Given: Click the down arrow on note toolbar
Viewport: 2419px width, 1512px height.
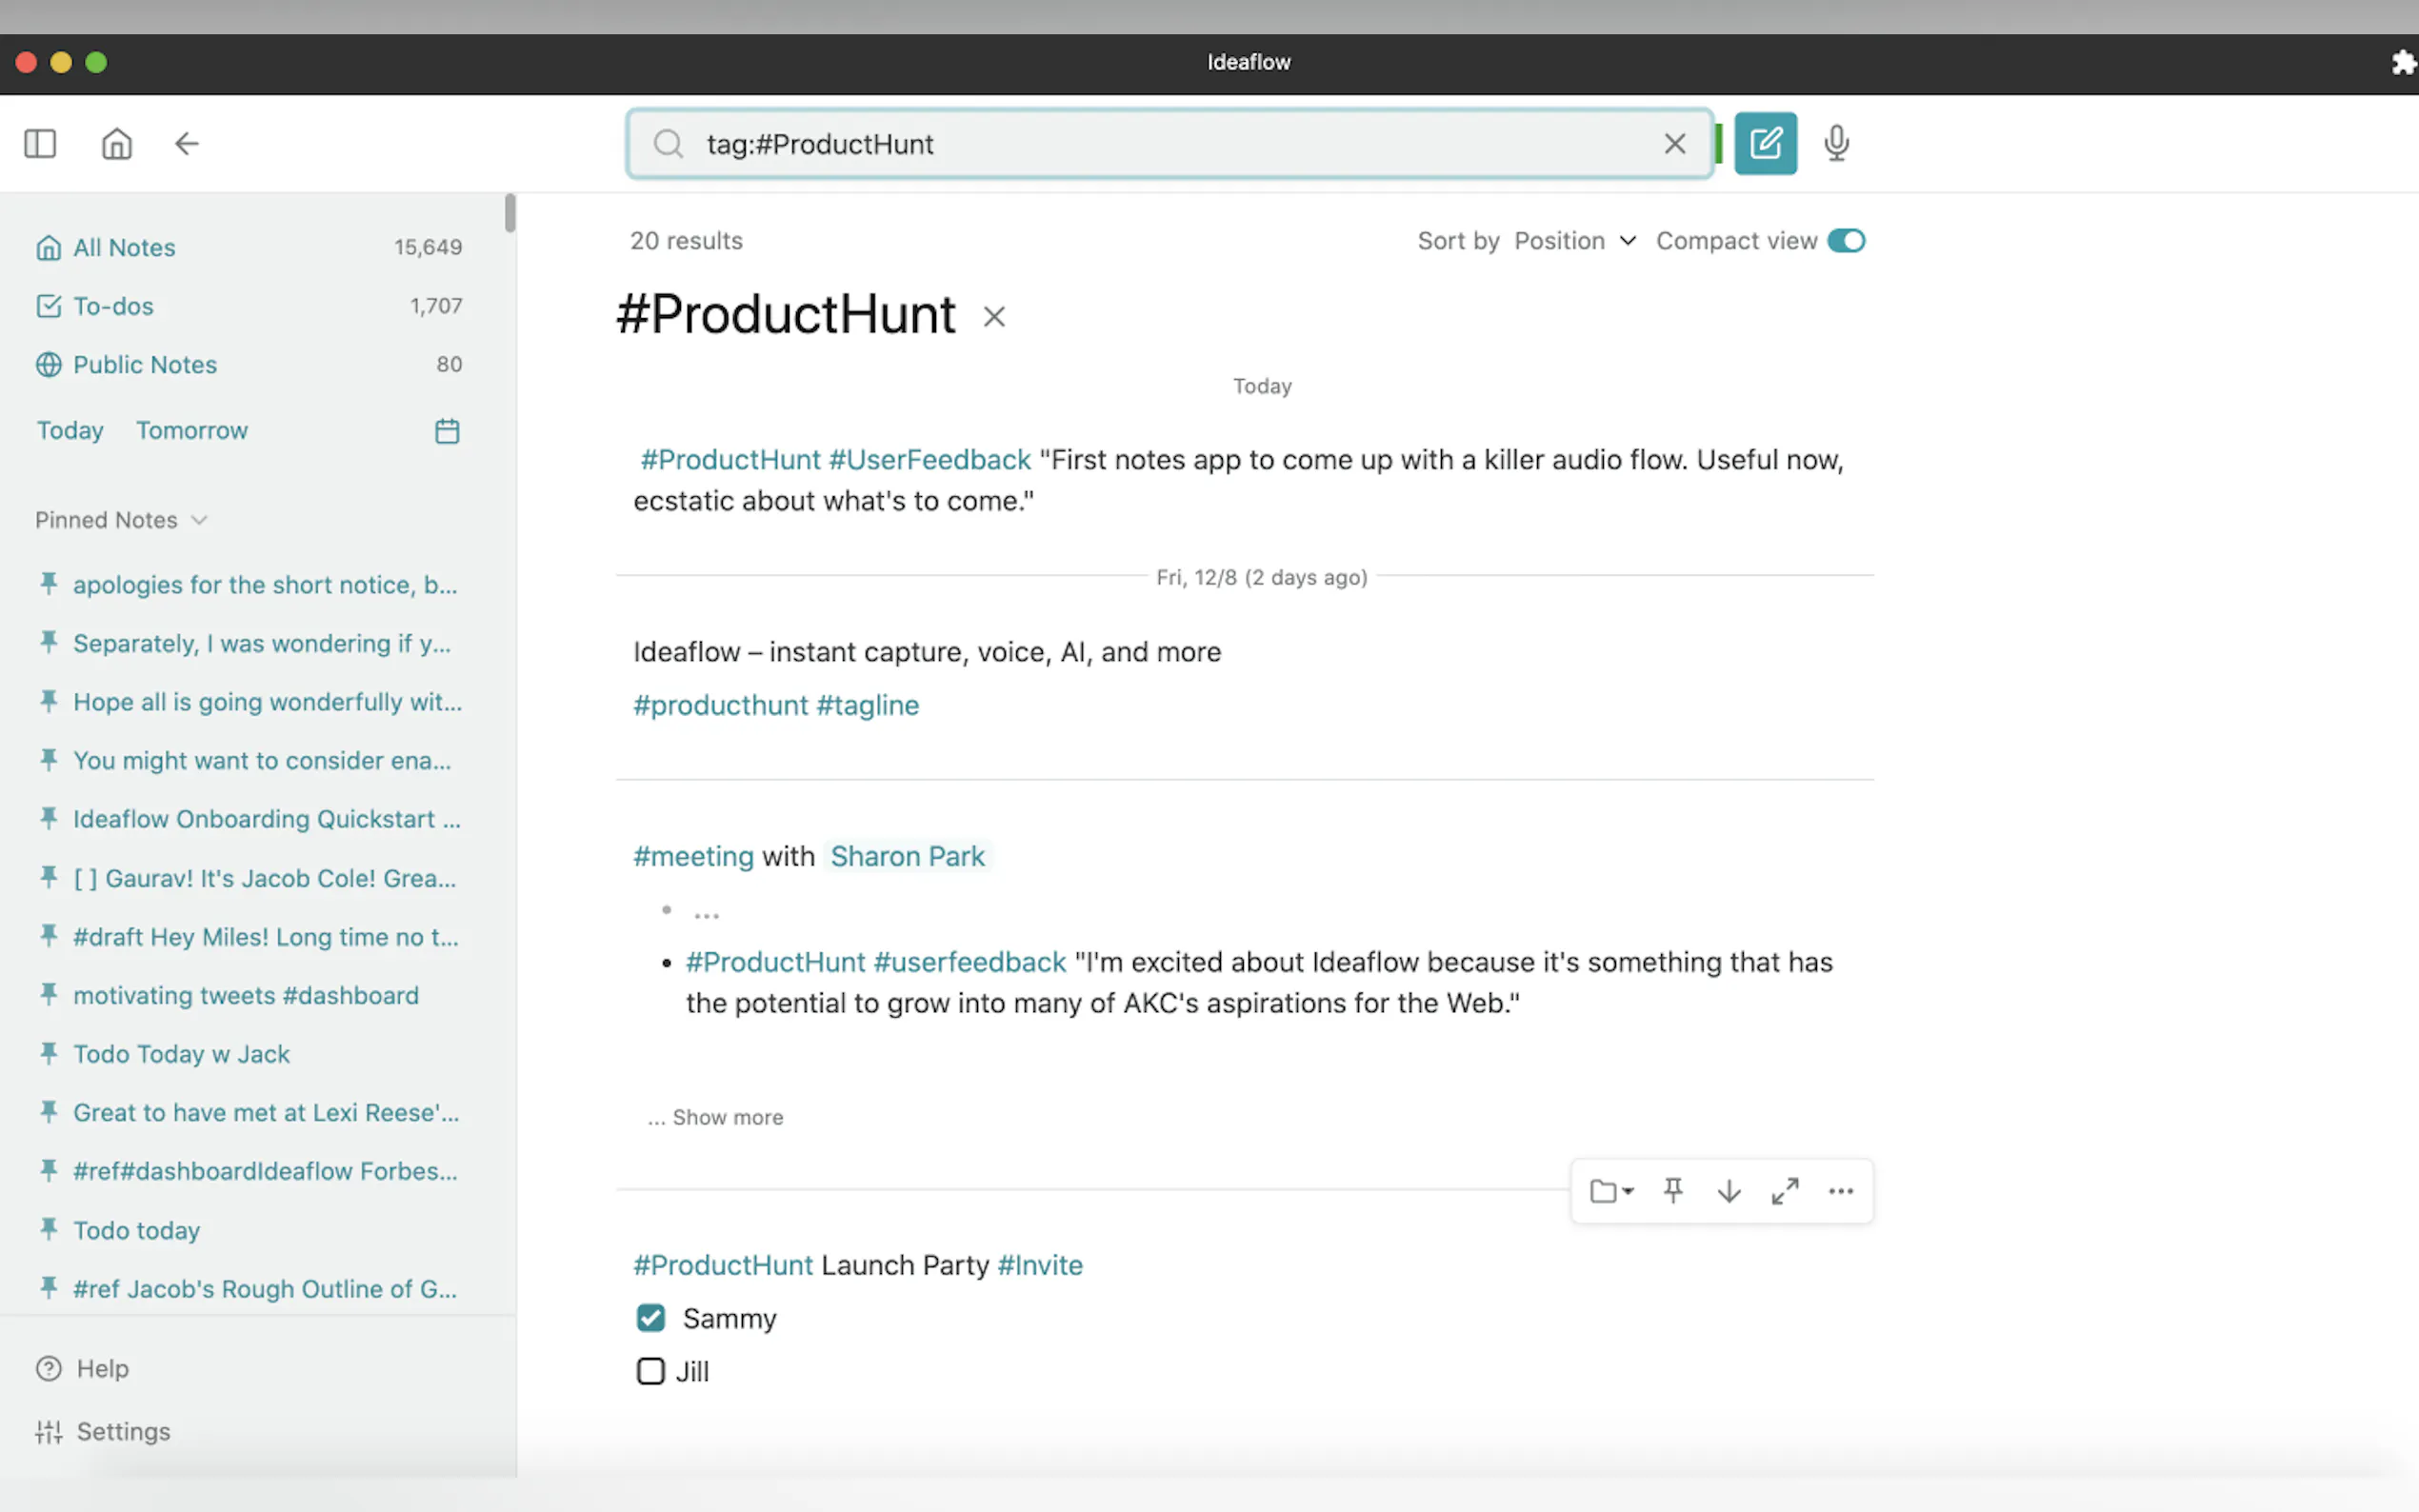Looking at the screenshot, I should (x=1729, y=1191).
